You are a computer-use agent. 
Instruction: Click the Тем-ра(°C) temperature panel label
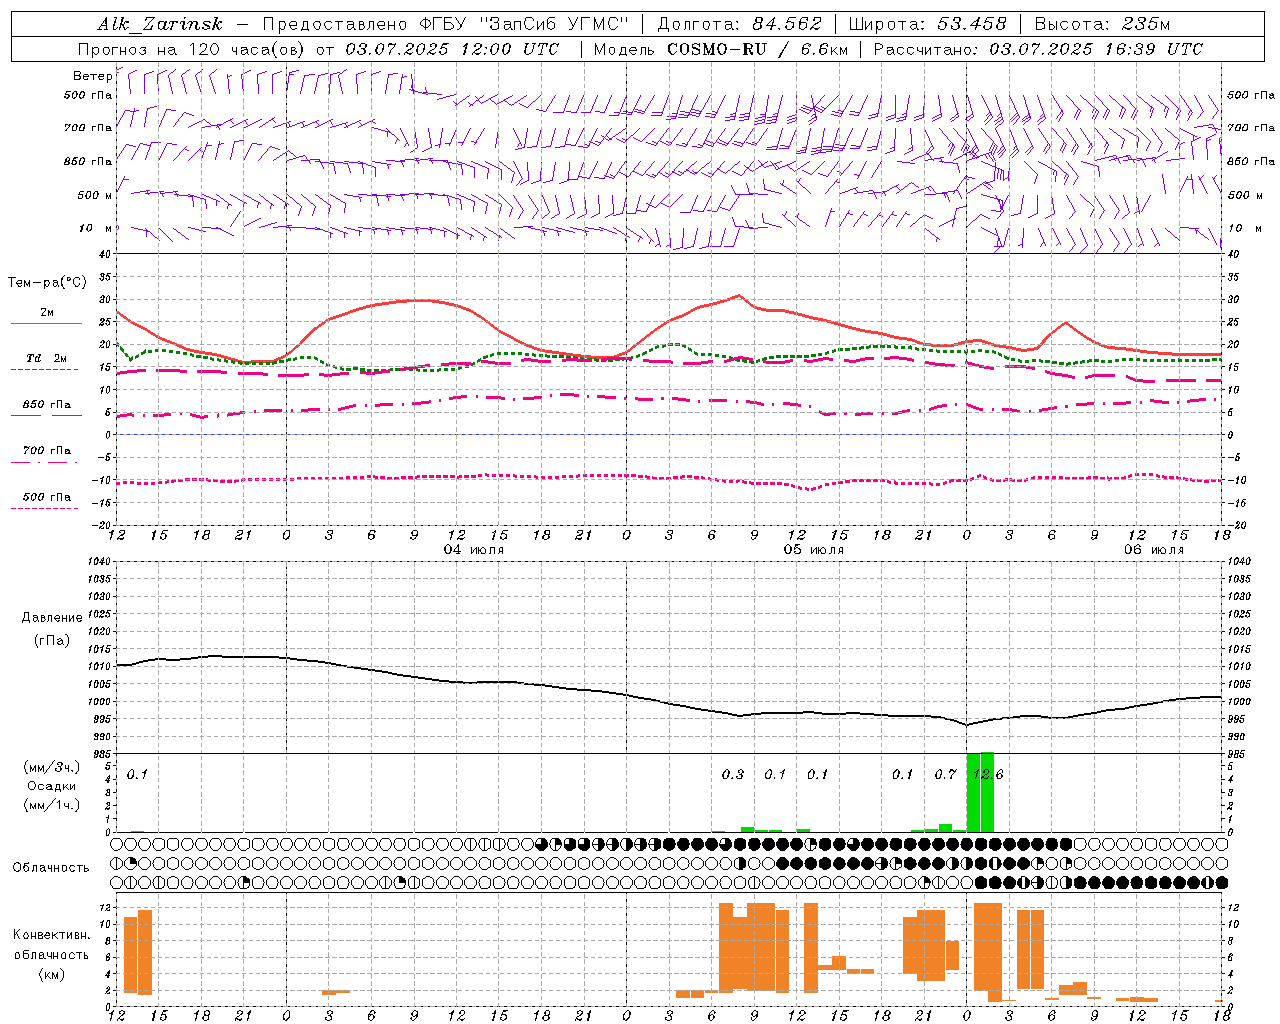click(47, 283)
